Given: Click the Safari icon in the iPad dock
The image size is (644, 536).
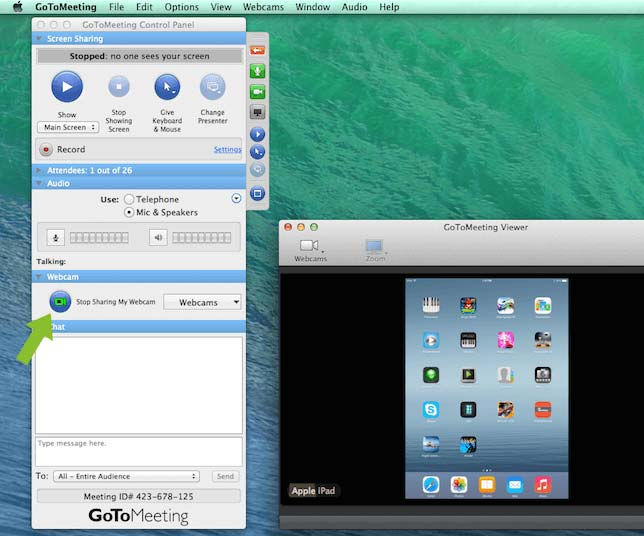Looking at the screenshot, I should [x=431, y=485].
